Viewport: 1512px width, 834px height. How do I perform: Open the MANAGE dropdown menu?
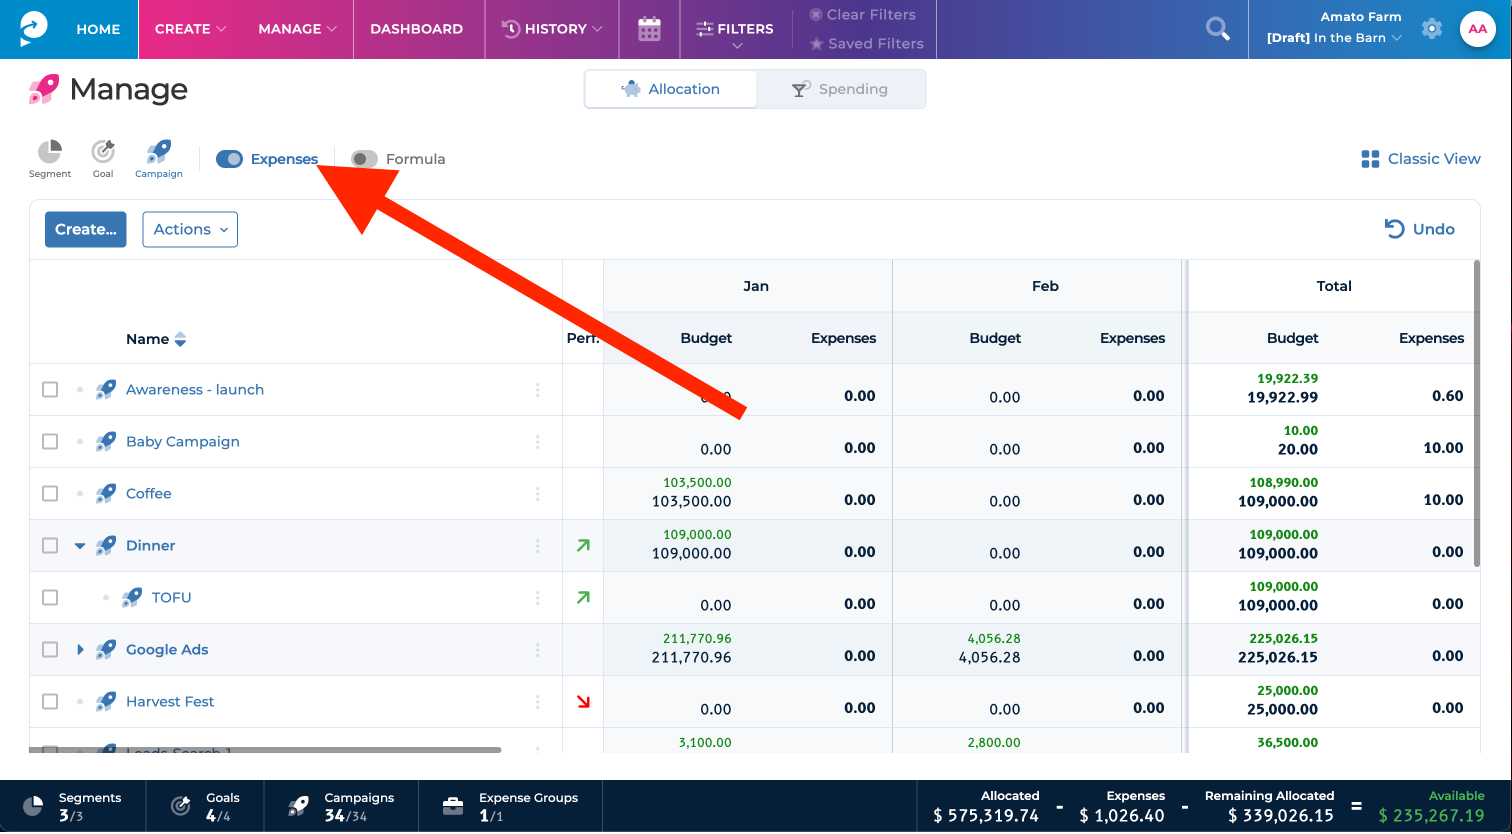click(297, 29)
